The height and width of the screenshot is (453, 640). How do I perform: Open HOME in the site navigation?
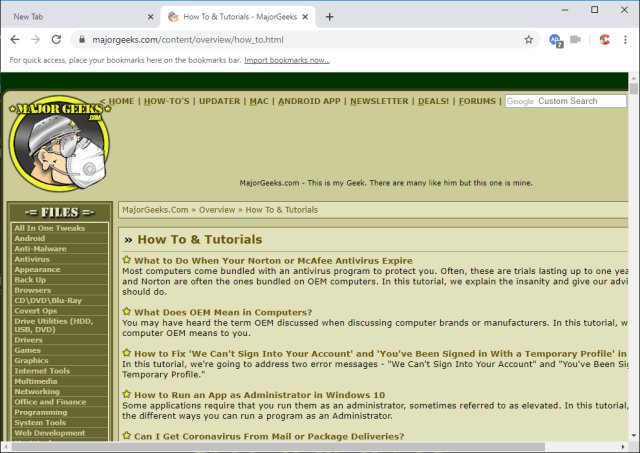pos(121,101)
